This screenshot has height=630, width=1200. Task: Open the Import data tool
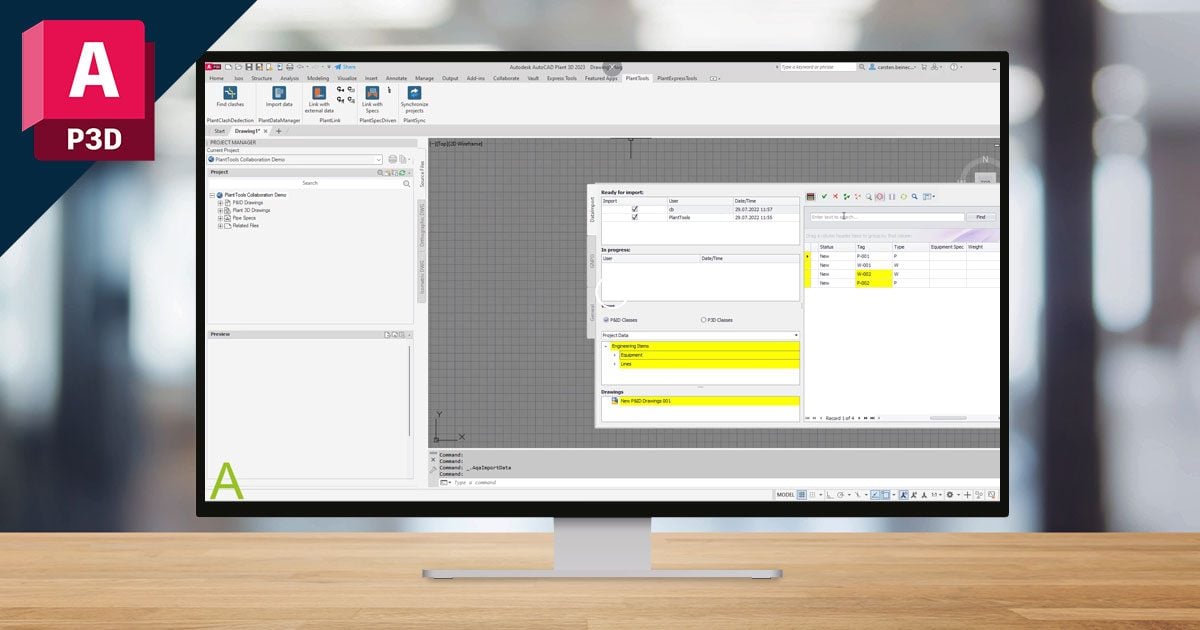click(279, 97)
